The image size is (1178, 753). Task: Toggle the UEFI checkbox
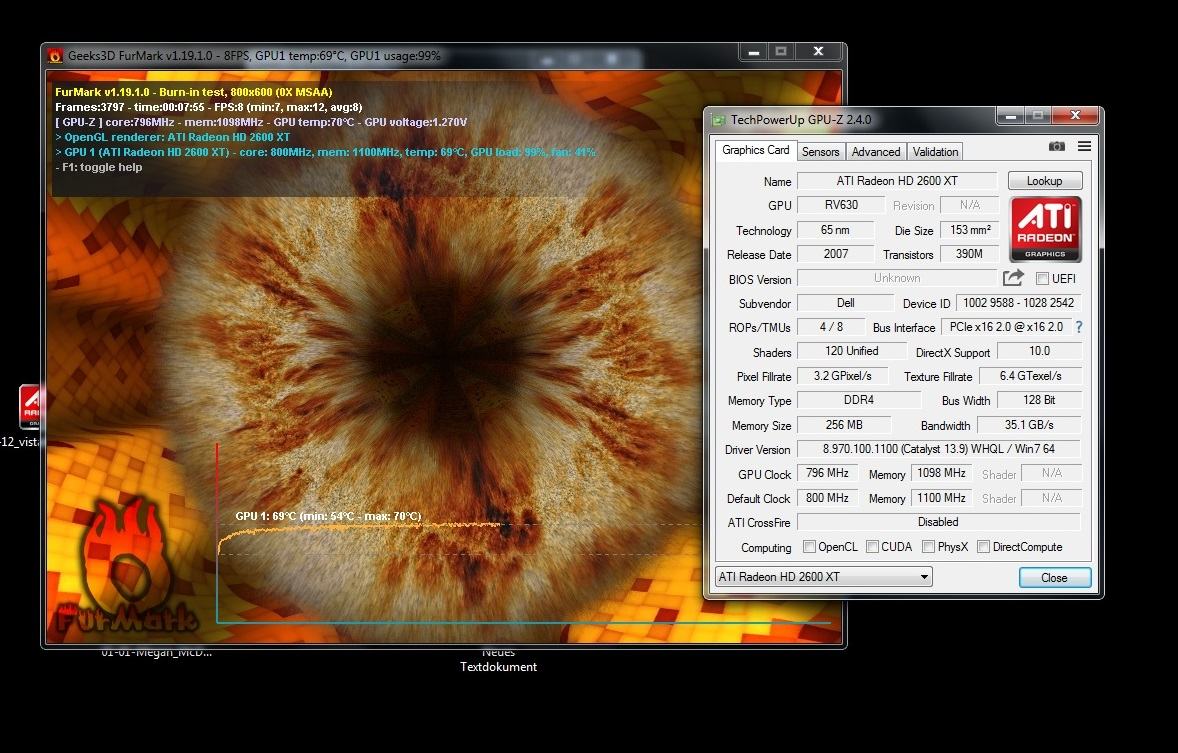pyautogui.click(x=1042, y=279)
